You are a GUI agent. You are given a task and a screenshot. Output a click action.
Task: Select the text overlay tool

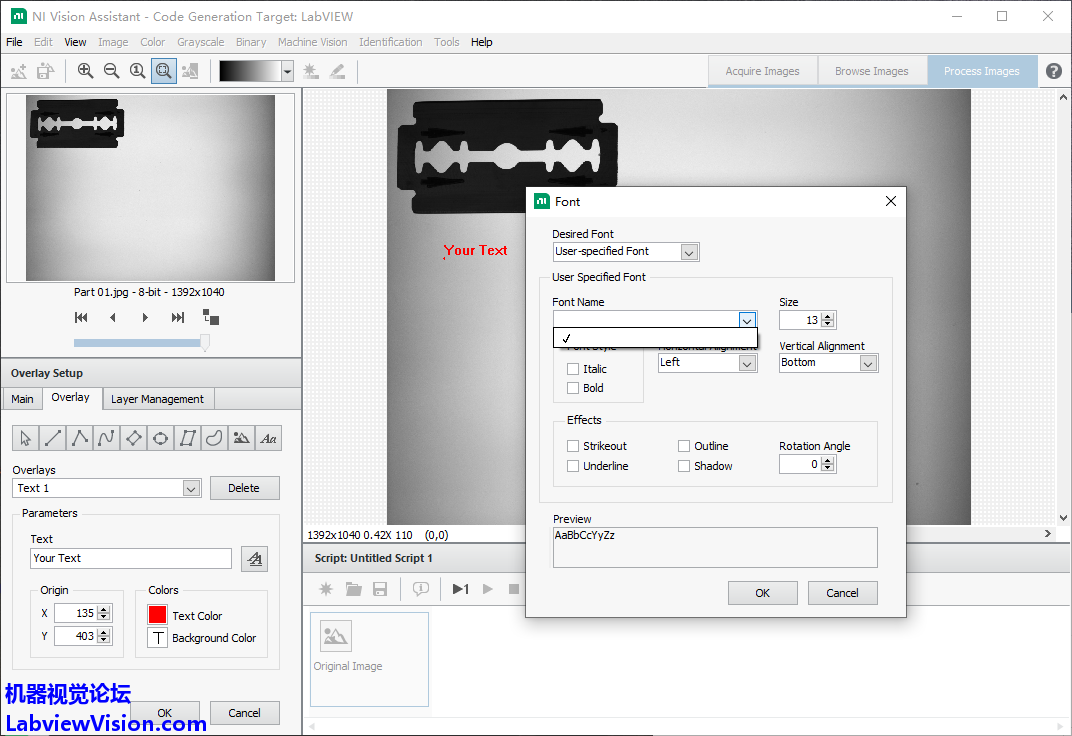[269, 438]
